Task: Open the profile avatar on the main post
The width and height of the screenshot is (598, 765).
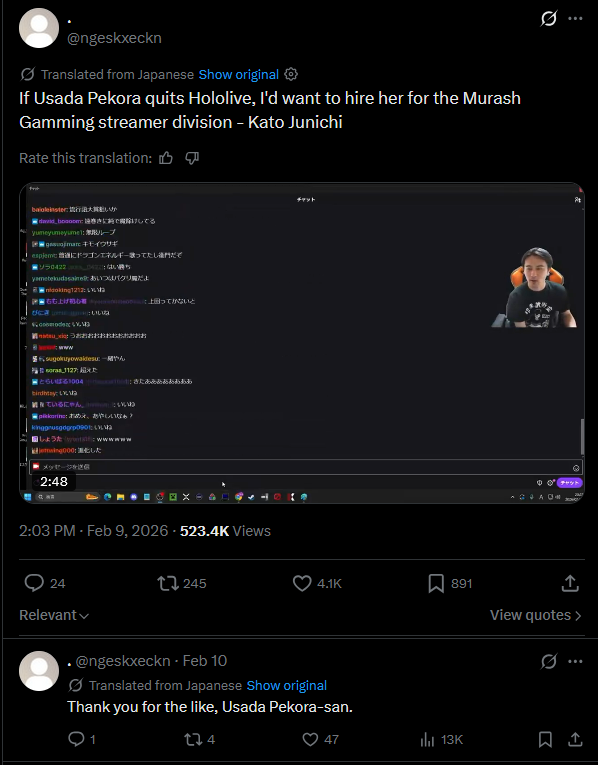Action: pos(39,28)
